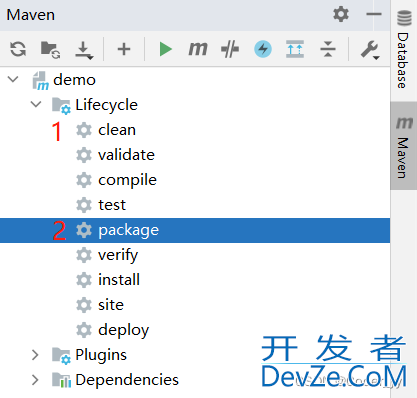Click Collapse All toolbar icon
Viewport: 417px width, 398px height.
tap(328, 49)
